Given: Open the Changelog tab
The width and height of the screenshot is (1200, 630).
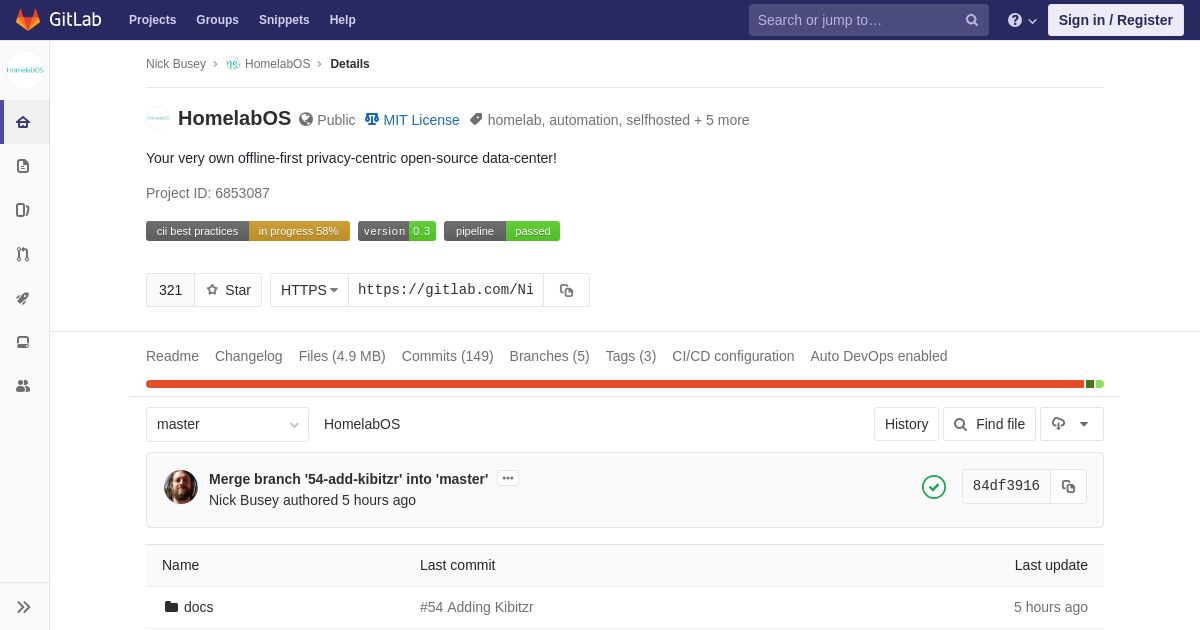Looking at the screenshot, I should (249, 356).
